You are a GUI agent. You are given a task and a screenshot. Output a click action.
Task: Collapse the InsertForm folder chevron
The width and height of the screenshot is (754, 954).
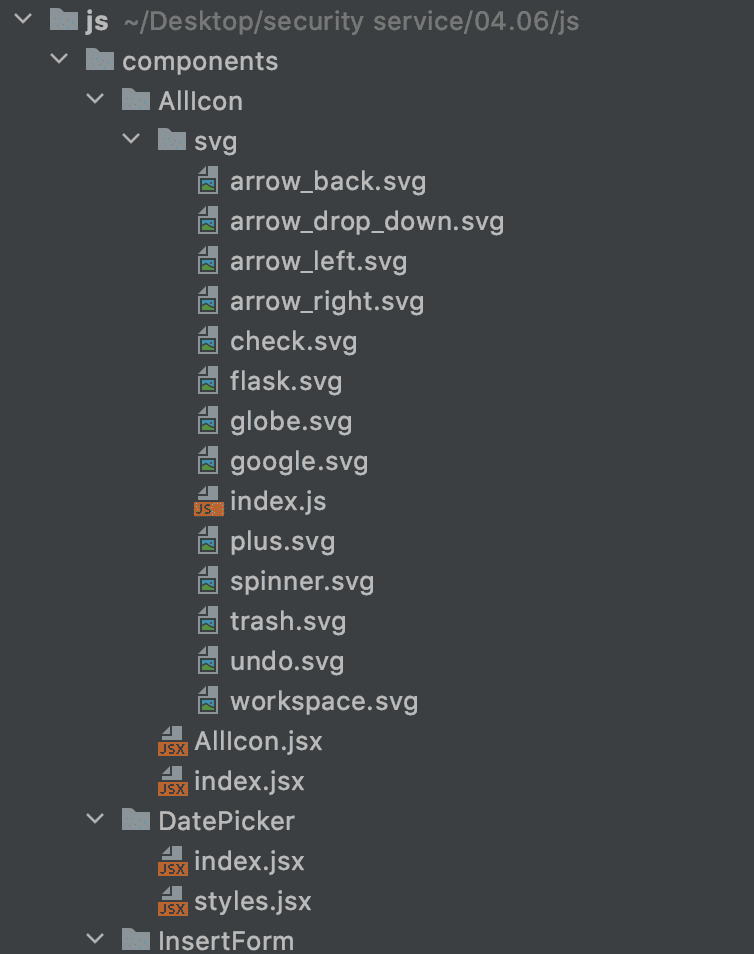[x=95, y=939]
